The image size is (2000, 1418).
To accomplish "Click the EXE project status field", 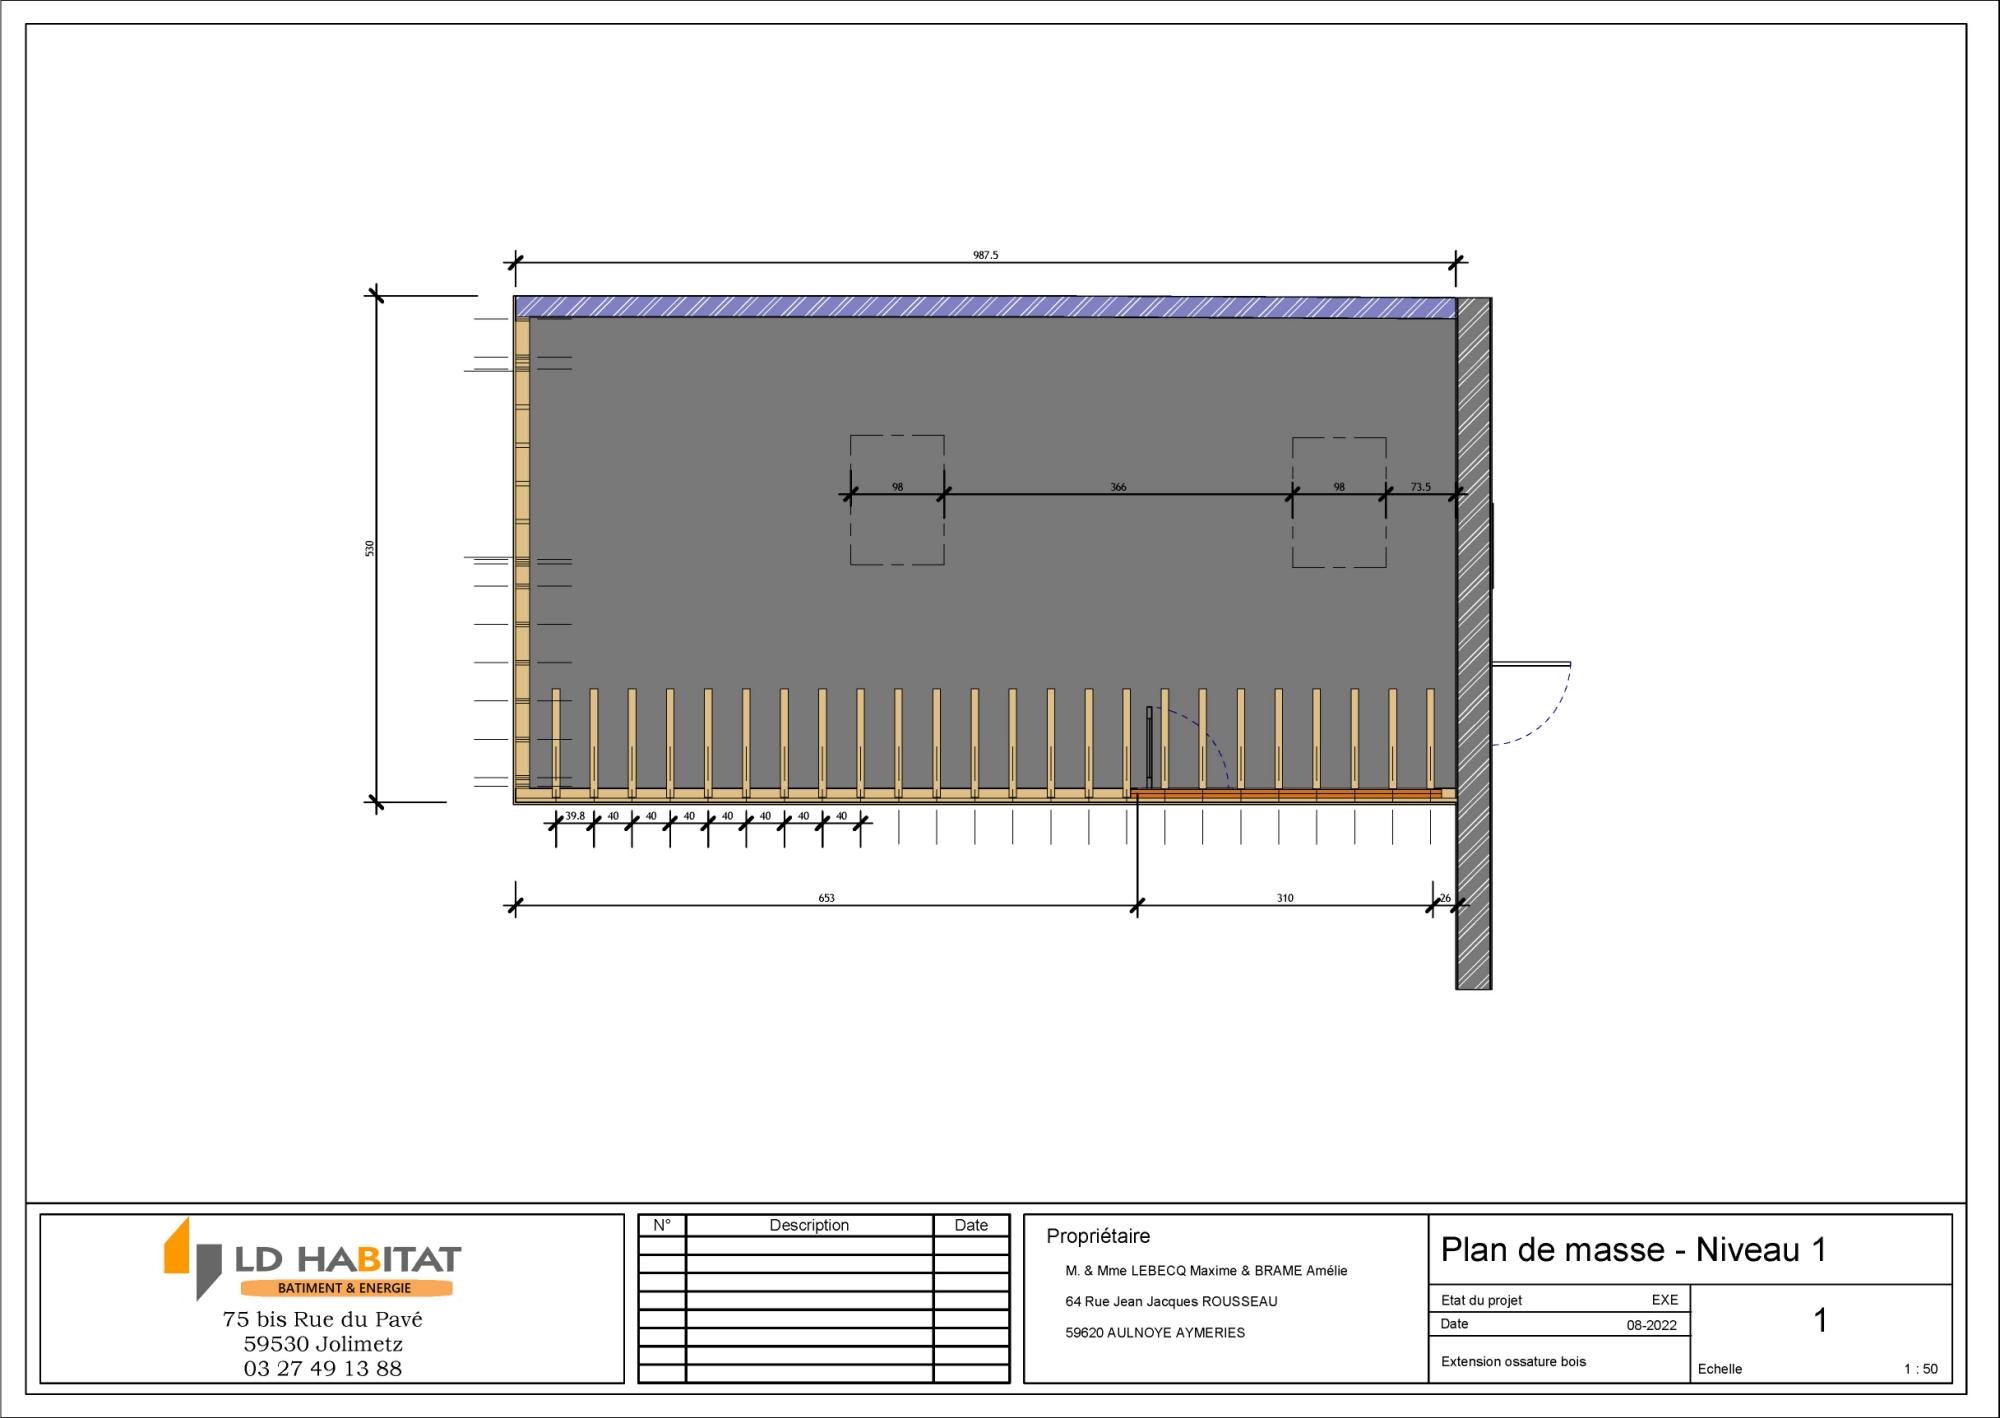I will coord(1664,1300).
